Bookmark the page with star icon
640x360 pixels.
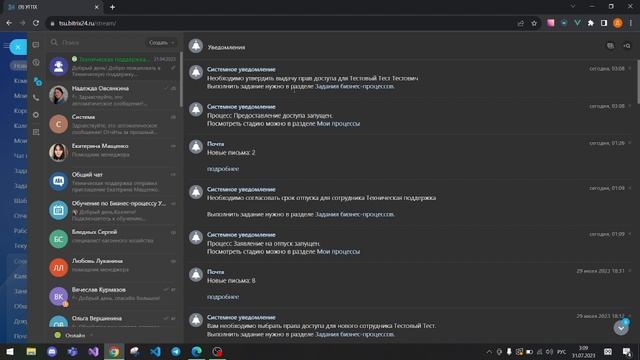coord(534,23)
